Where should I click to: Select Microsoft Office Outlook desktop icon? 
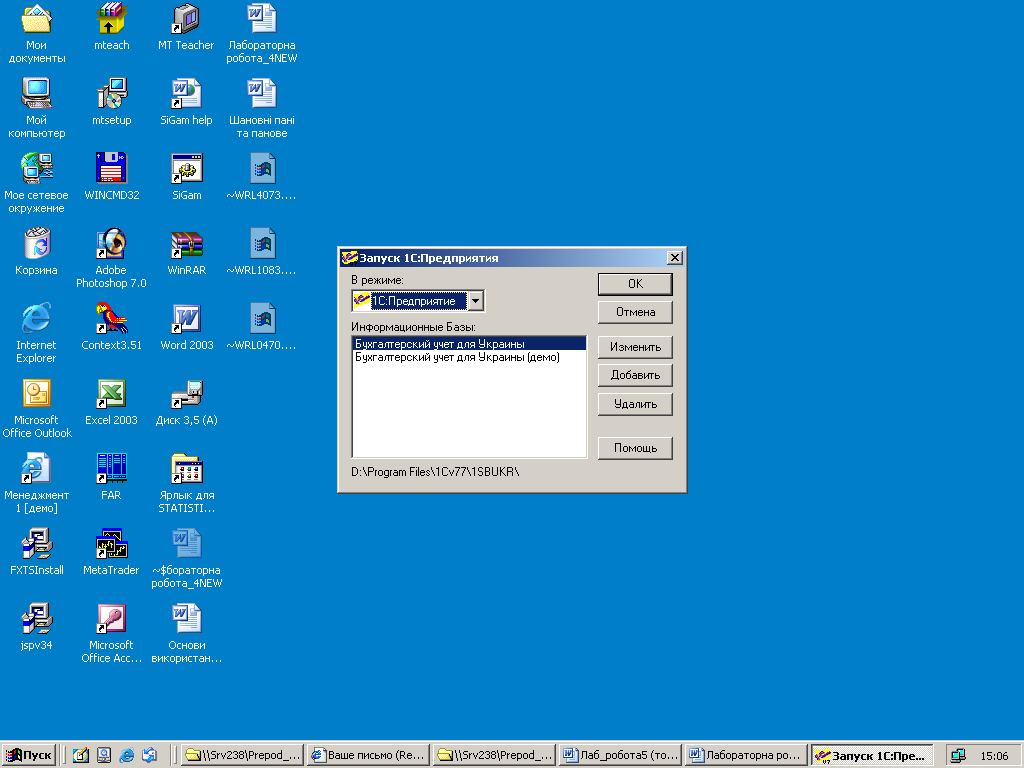tap(37, 394)
